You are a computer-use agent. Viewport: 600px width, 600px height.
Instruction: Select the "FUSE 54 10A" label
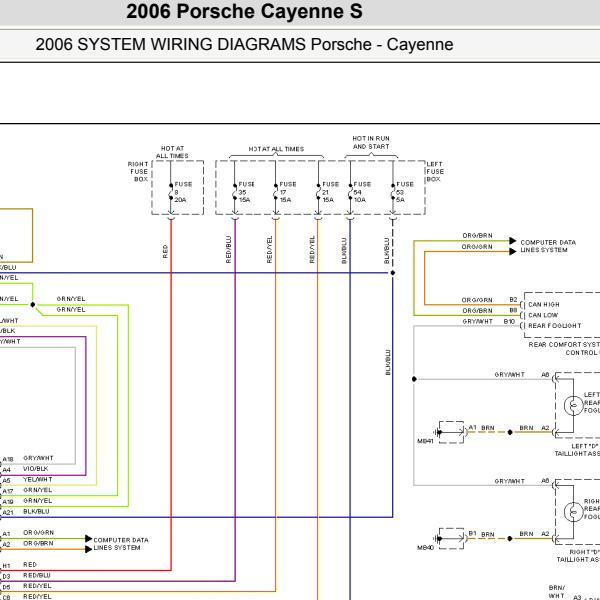point(362,192)
